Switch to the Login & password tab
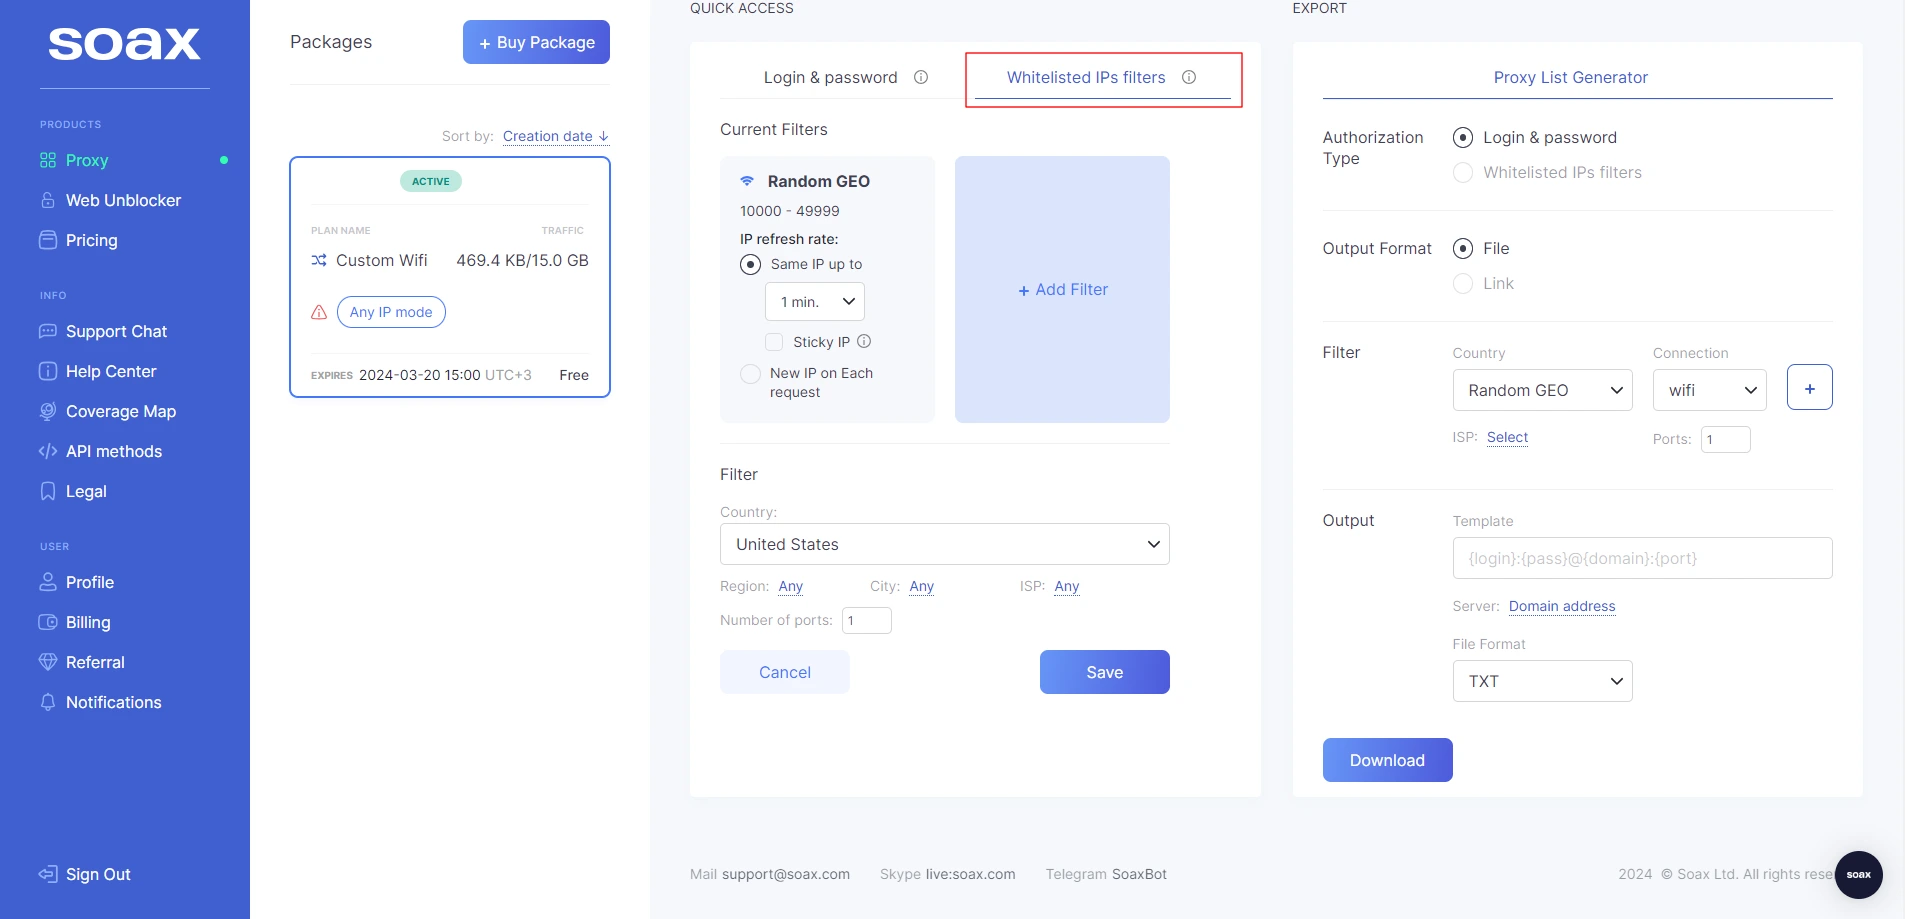1905x919 pixels. pyautogui.click(x=830, y=77)
